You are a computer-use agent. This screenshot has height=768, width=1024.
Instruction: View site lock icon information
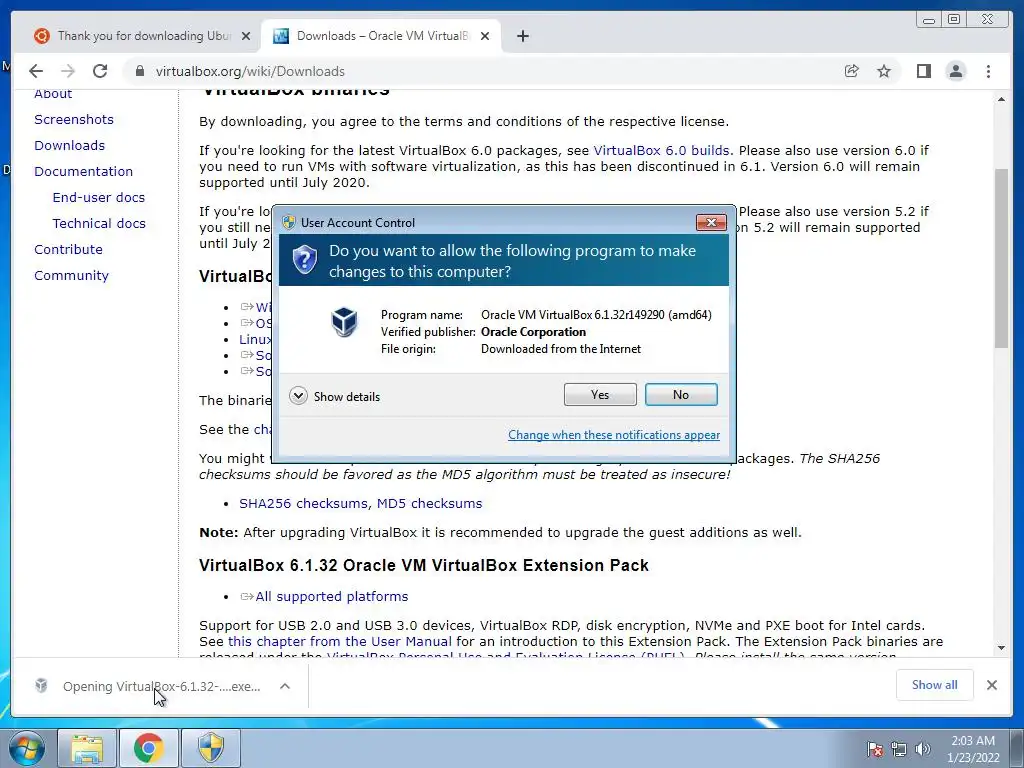(139, 71)
